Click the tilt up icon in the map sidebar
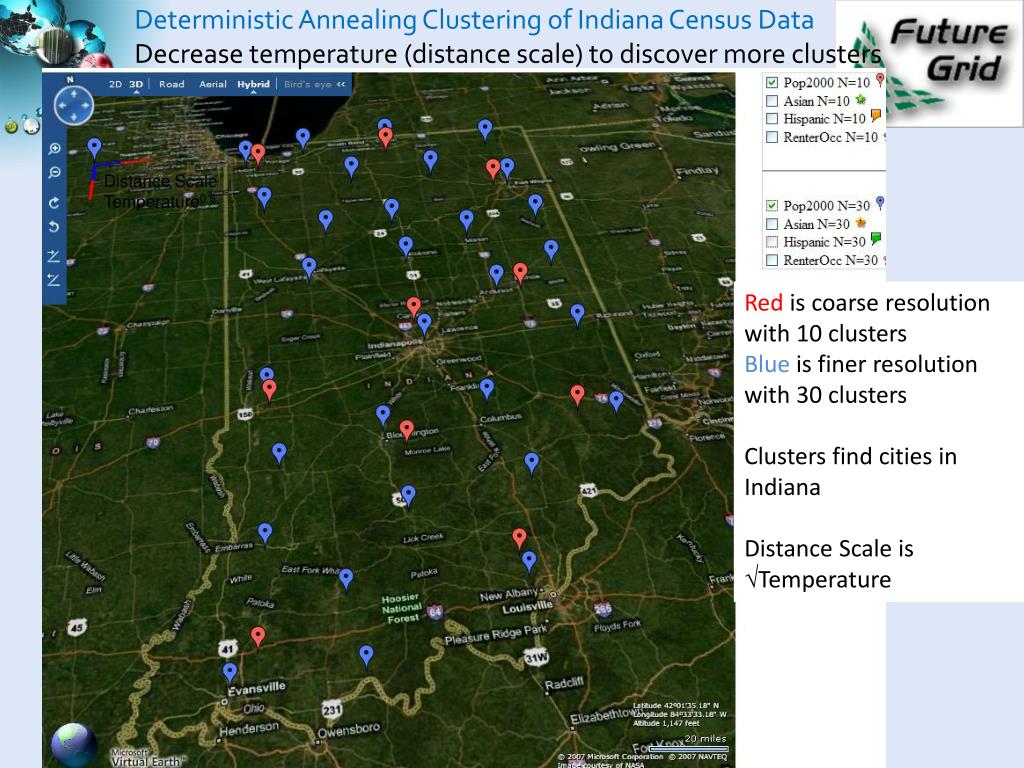1024x768 pixels. (x=54, y=256)
